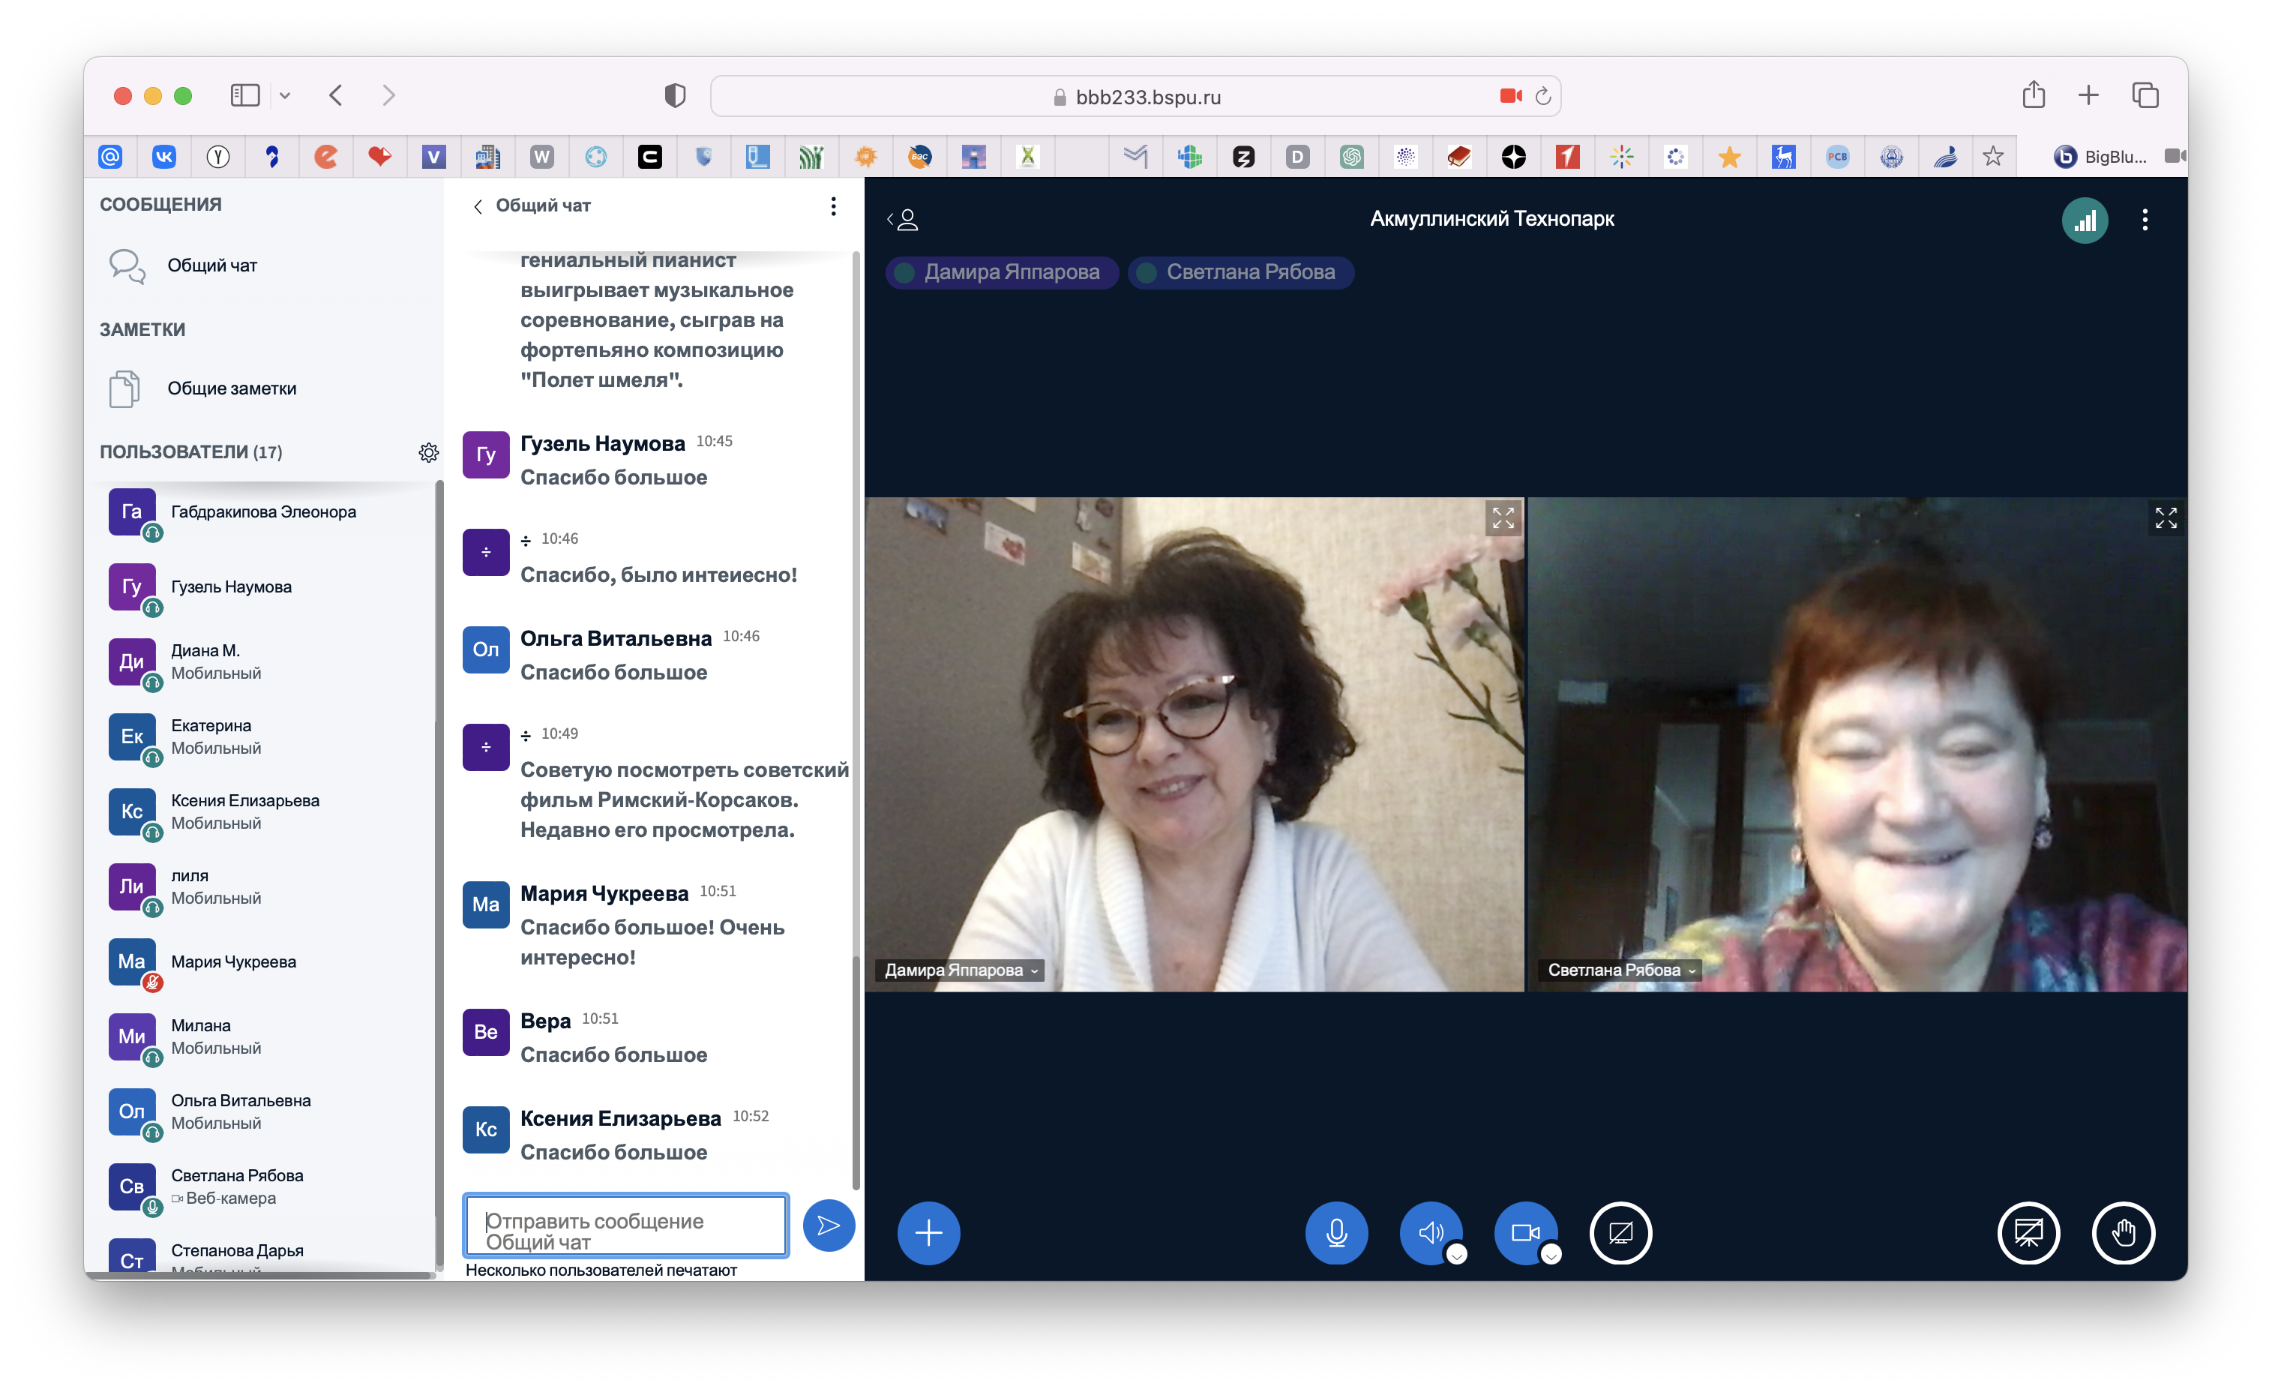Open chat options three-dot menu
Image resolution: width=2272 pixels, height=1392 pixels.
click(833, 206)
